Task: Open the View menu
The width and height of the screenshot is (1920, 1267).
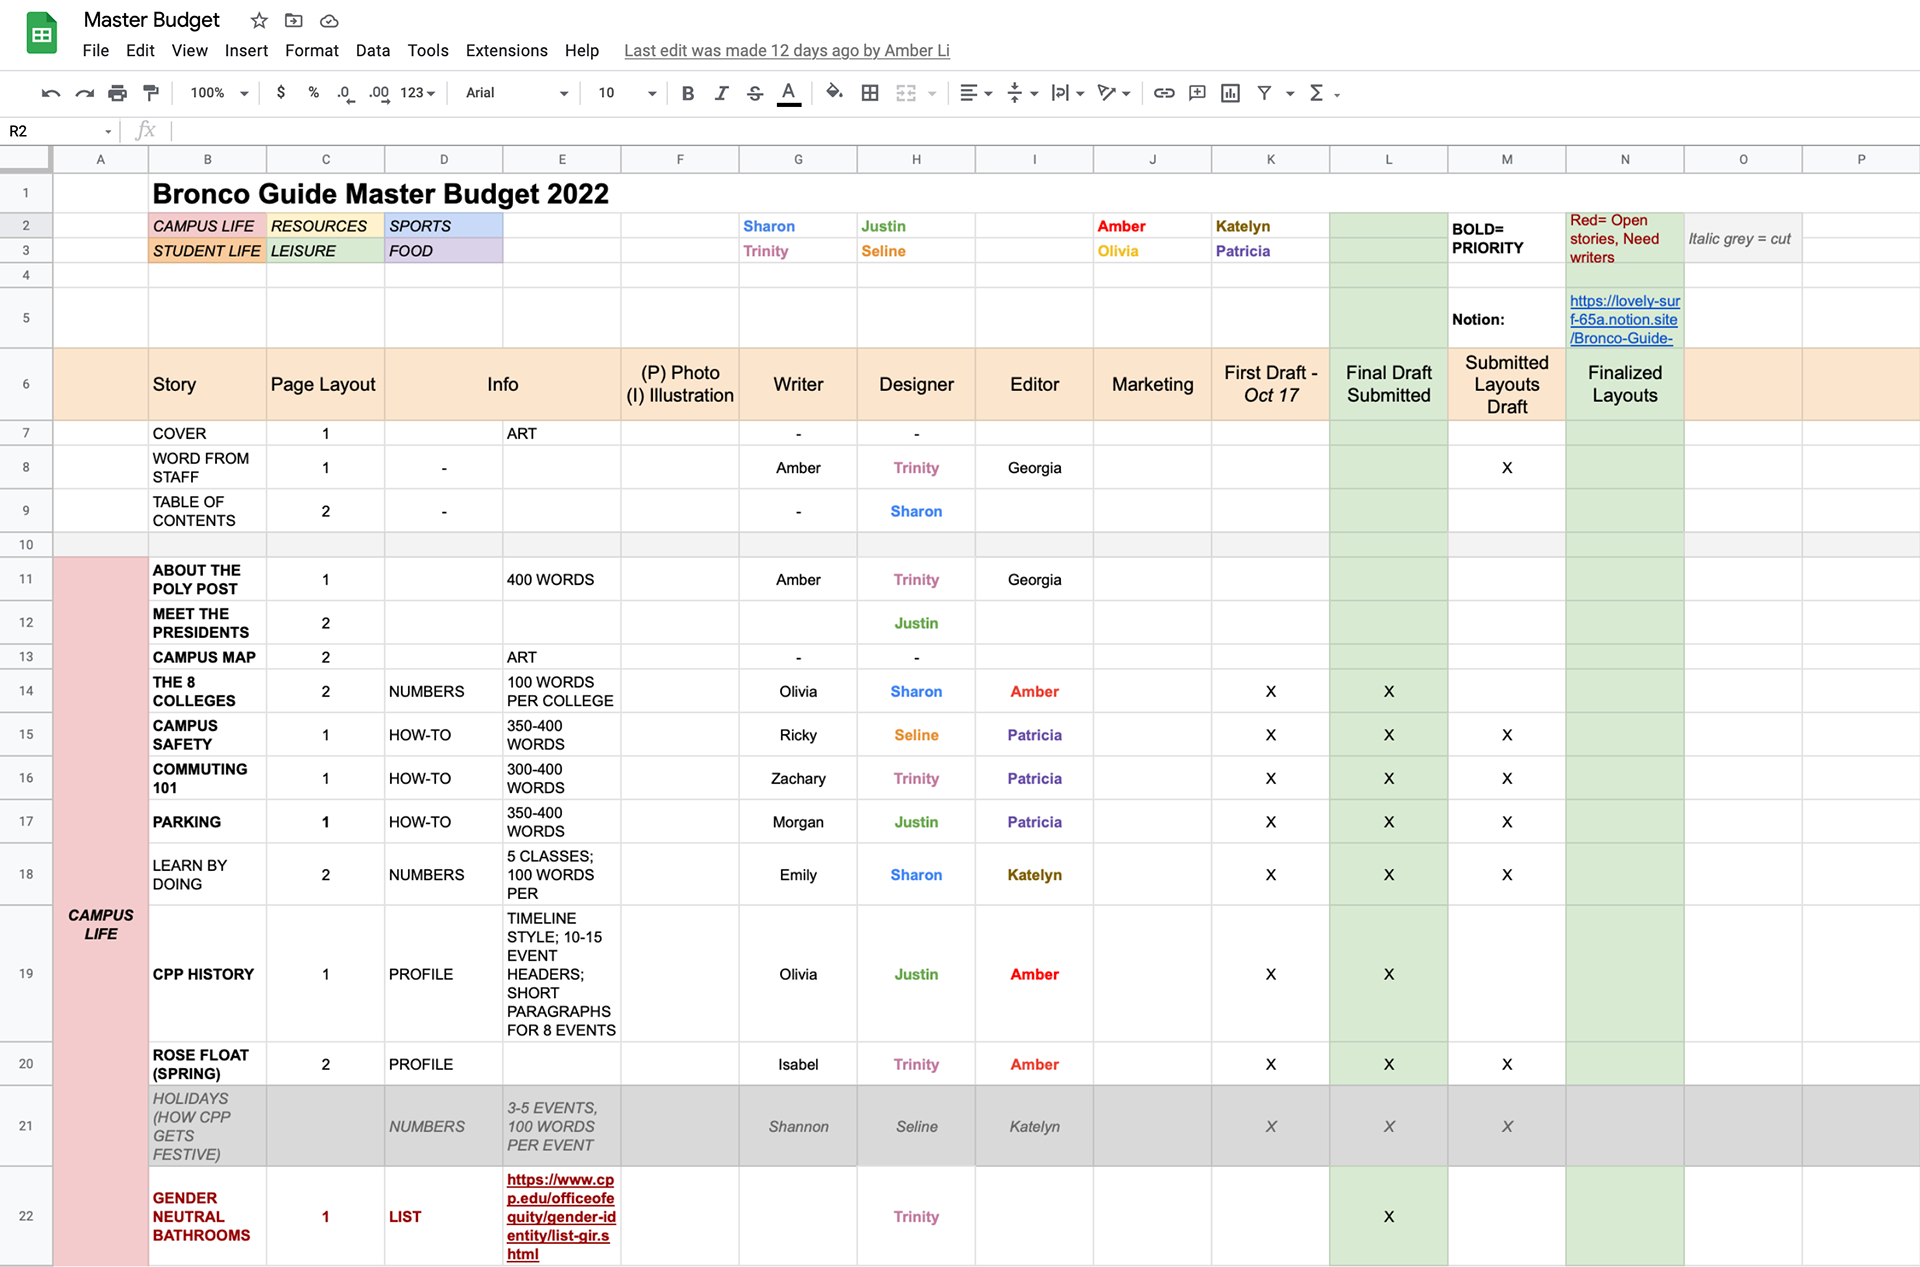Action: [x=189, y=50]
